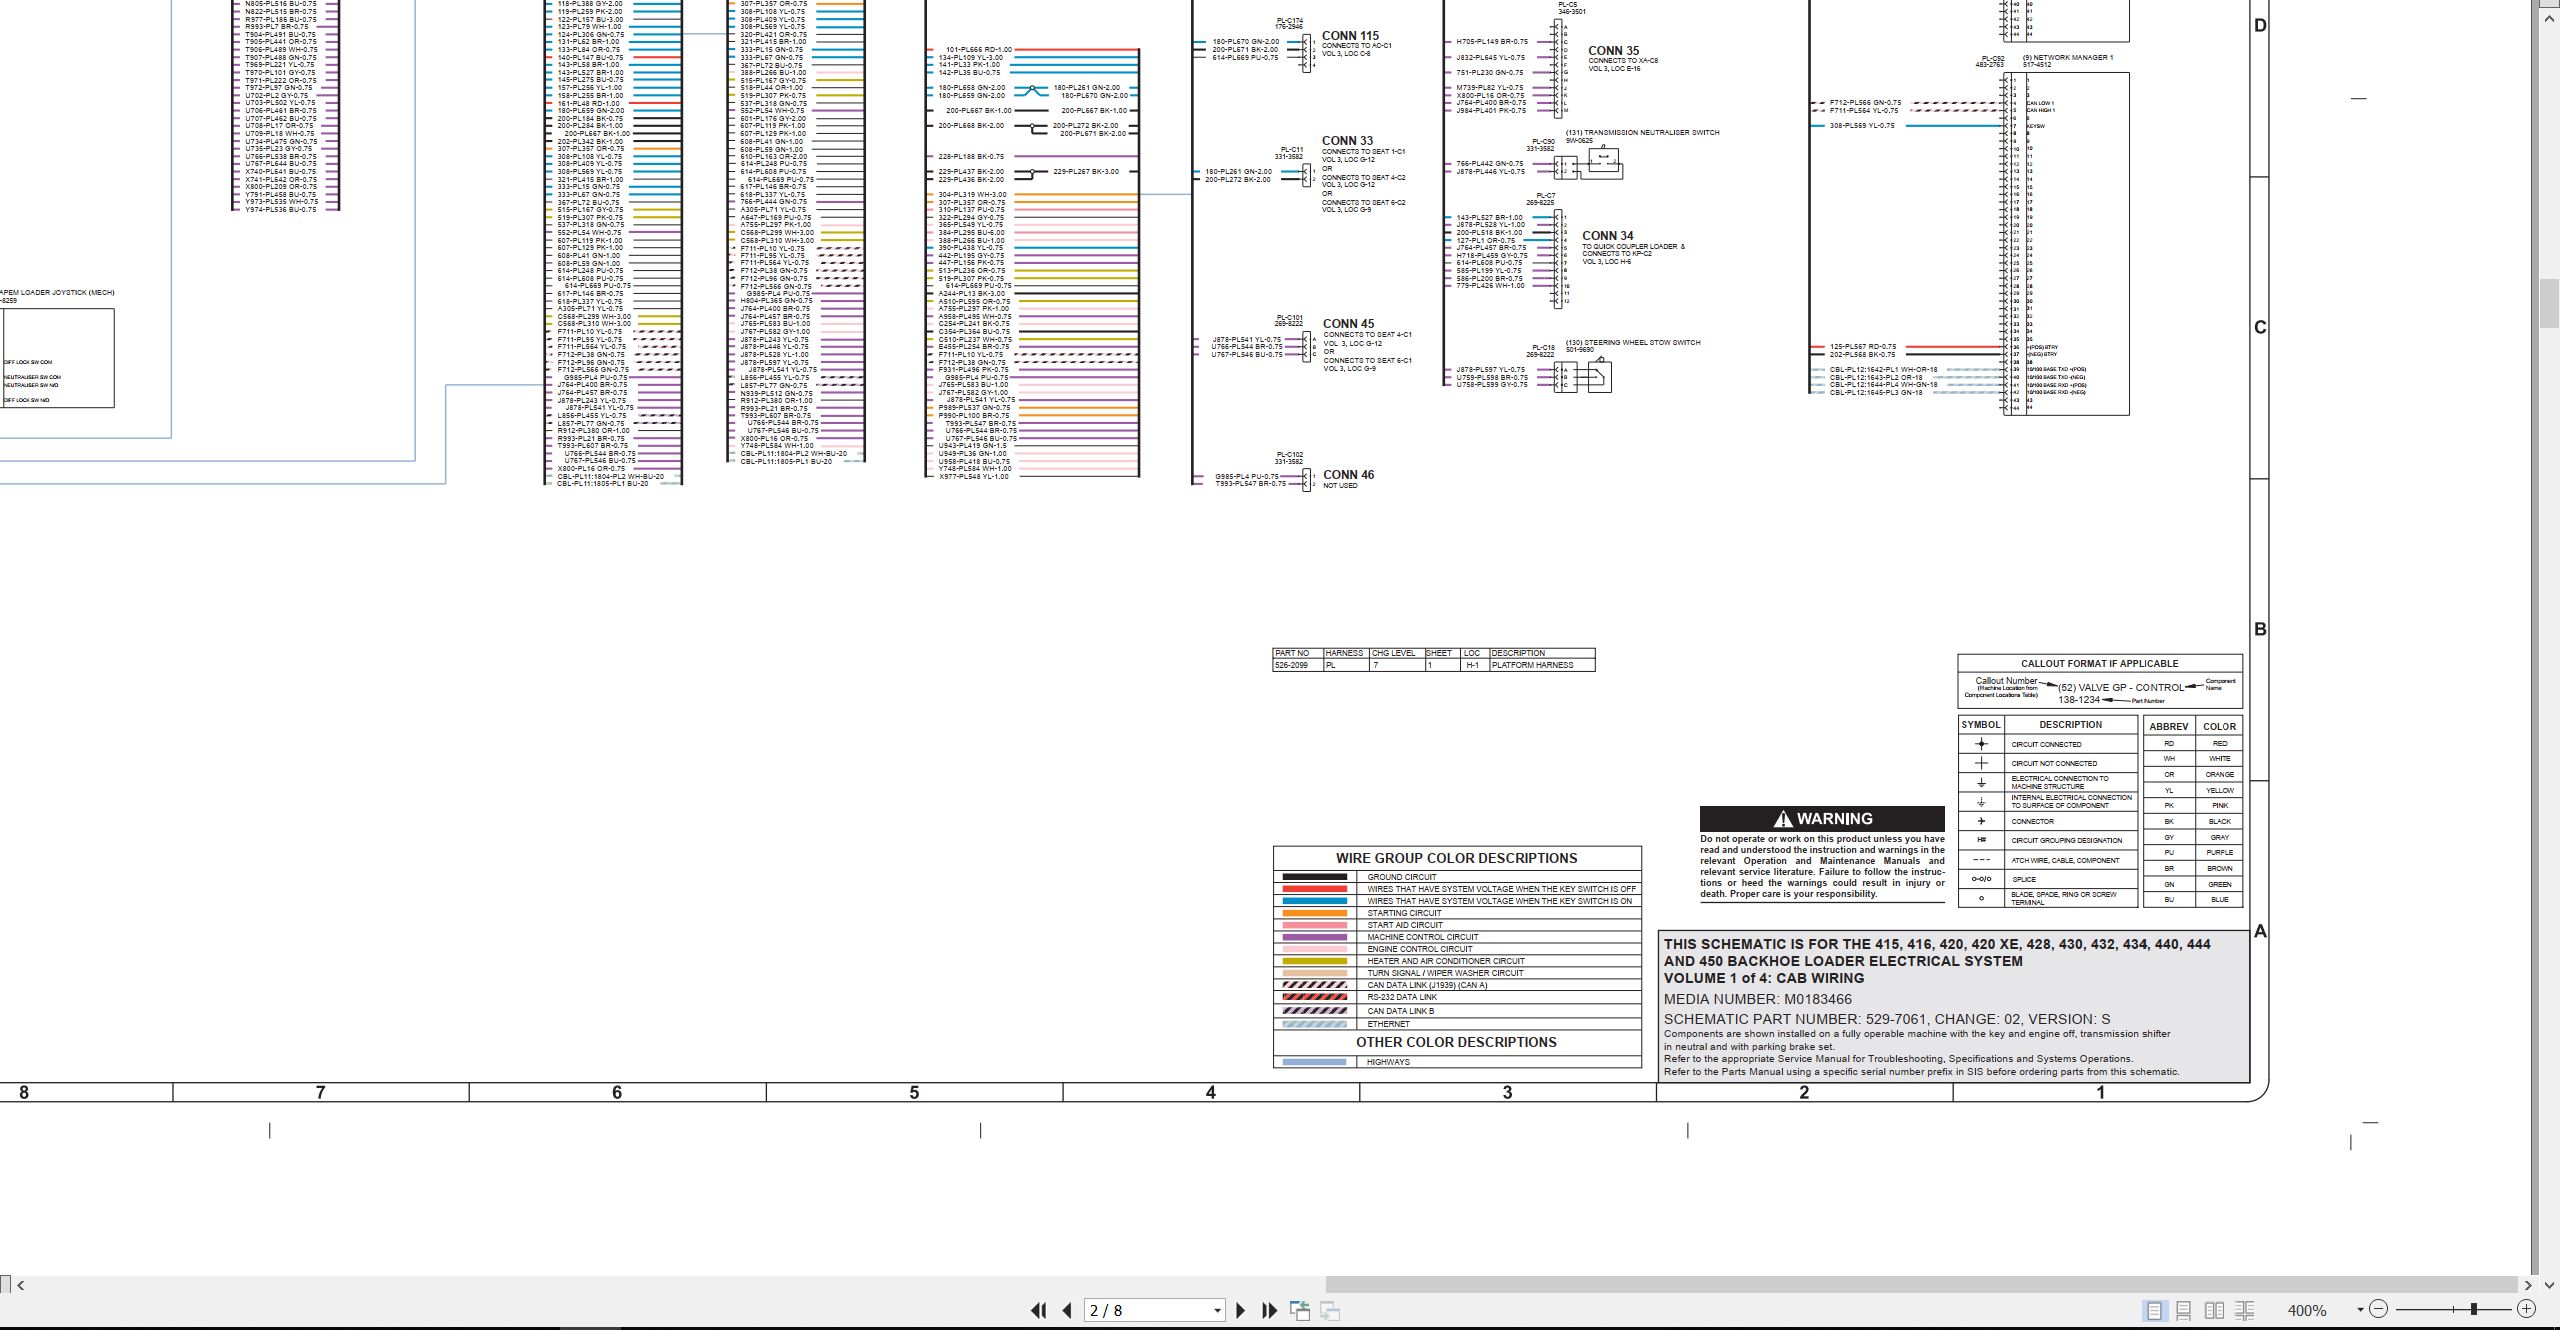
Task: Switch to two-page side-by-side view
Action: (x=2215, y=1310)
